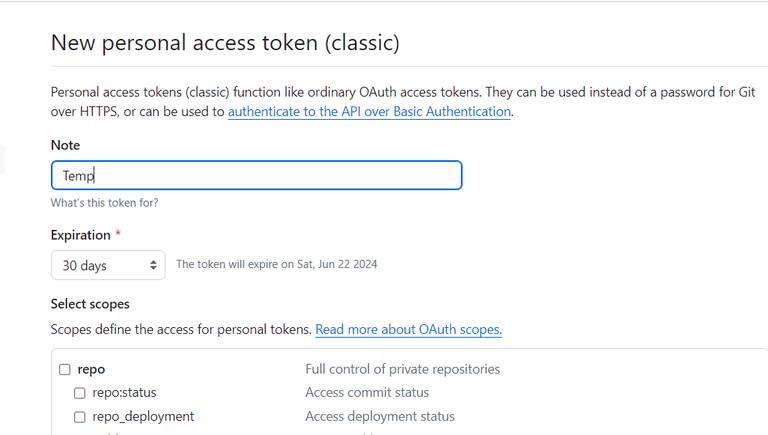Click the "What's this token for?" hint
This screenshot has width=768, height=435.
(104, 203)
